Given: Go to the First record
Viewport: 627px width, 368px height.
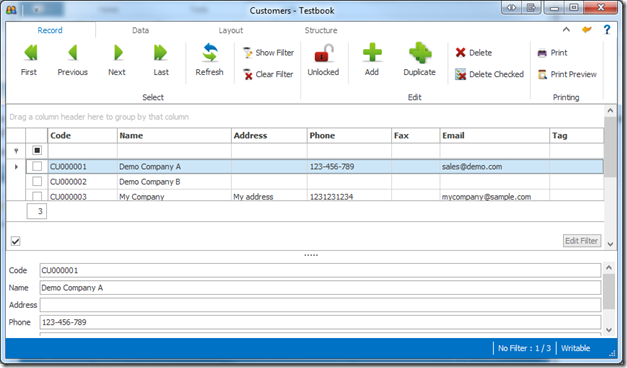Looking at the screenshot, I should coord(29,60).
